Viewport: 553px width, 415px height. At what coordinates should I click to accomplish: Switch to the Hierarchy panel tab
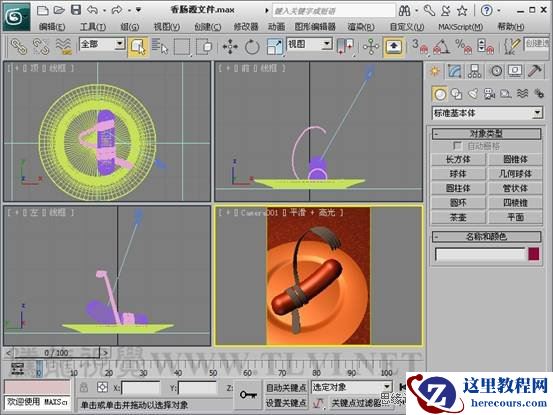[x=474, y=71]
